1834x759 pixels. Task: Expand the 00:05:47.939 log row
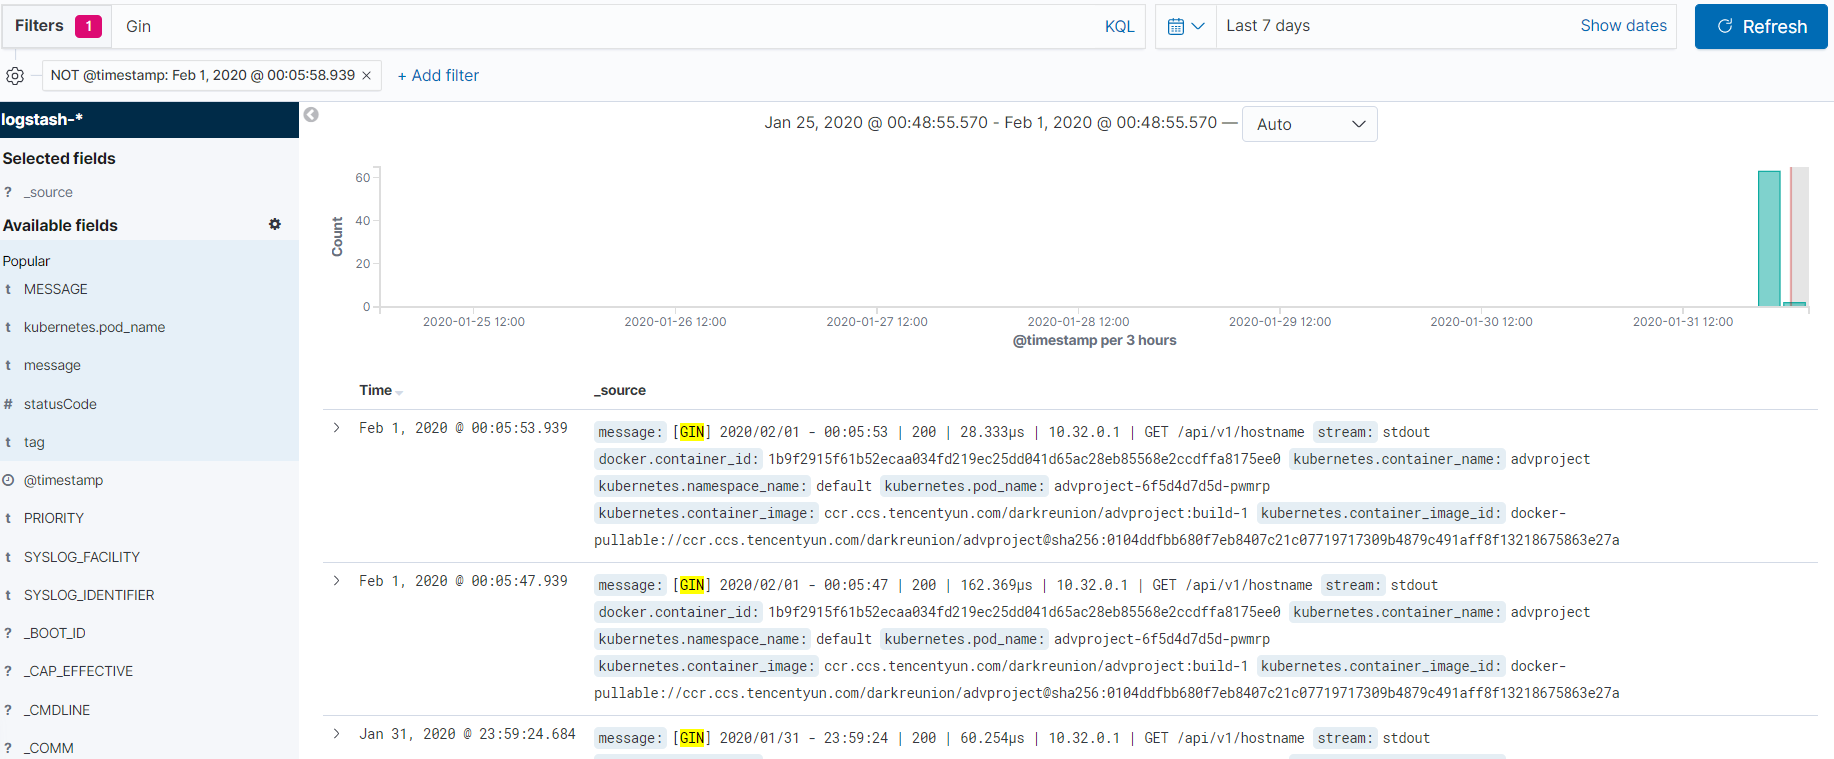337,581
